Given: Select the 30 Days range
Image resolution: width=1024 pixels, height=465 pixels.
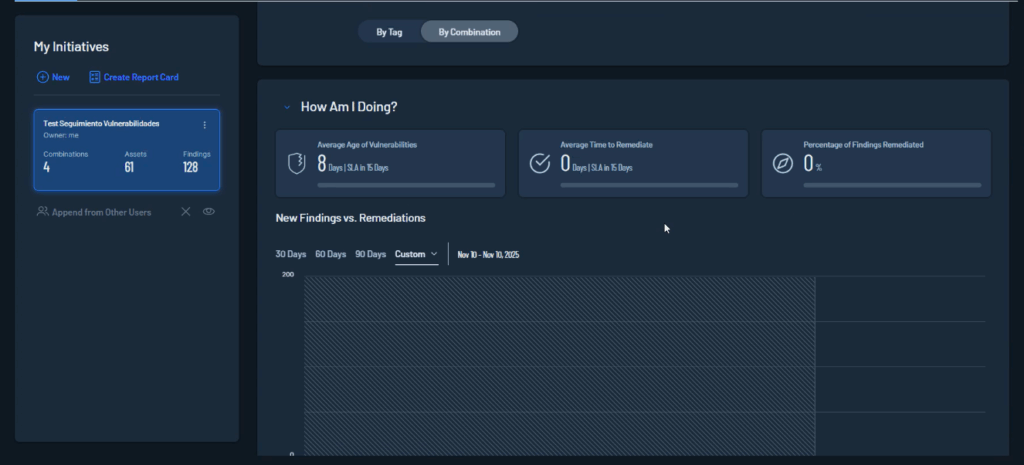Looking at the screenshot, I should point(290,254).
